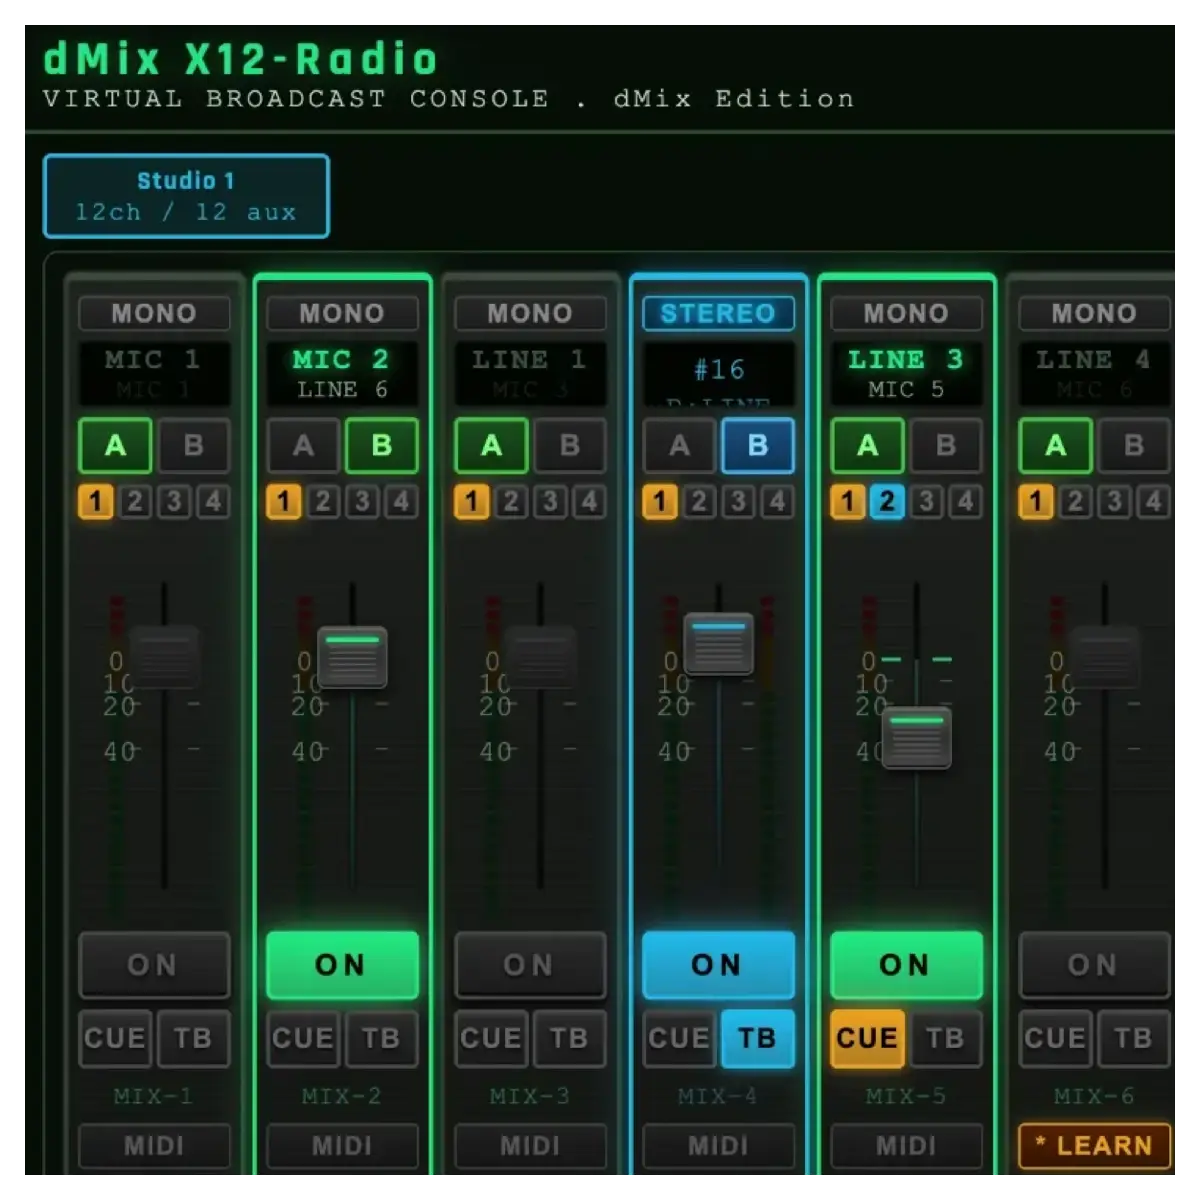Turn ON the MIC 1 channel
The height and width of the screenshot is (1200, 1200).
point(154,966)
